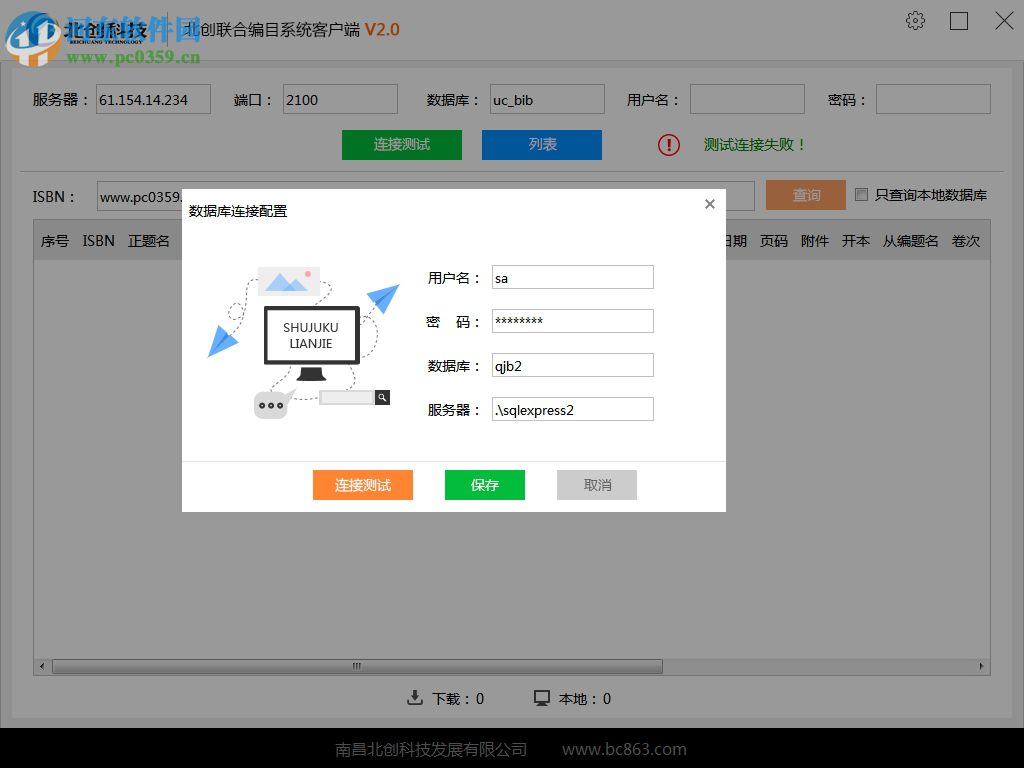Image resolution: width=1024 pixels, height=768 pixels.
Task: Click the red connection failure warning icon
Action: [x=669, y=145]
